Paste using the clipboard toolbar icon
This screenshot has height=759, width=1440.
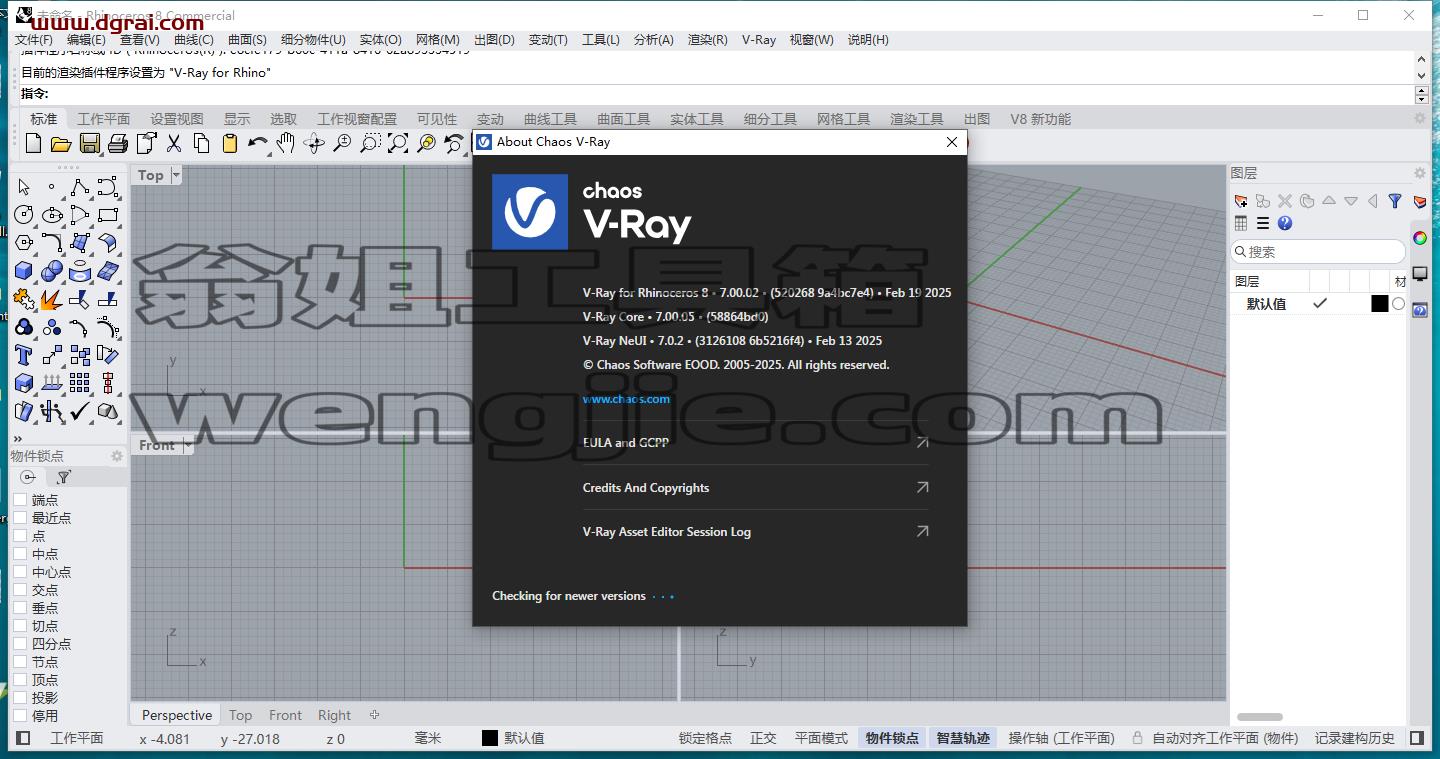tap(230, 143)
